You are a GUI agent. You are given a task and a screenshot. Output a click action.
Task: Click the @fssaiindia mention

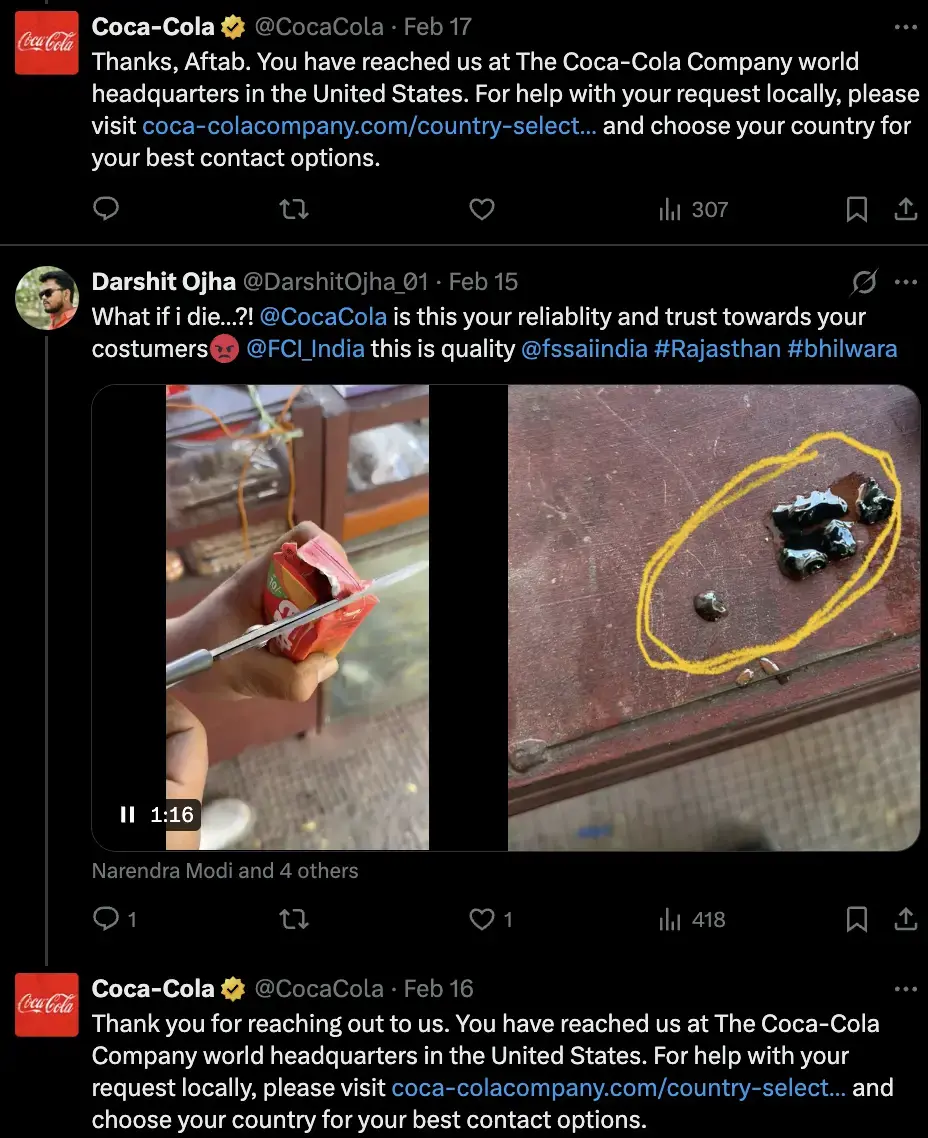(584, 349)
